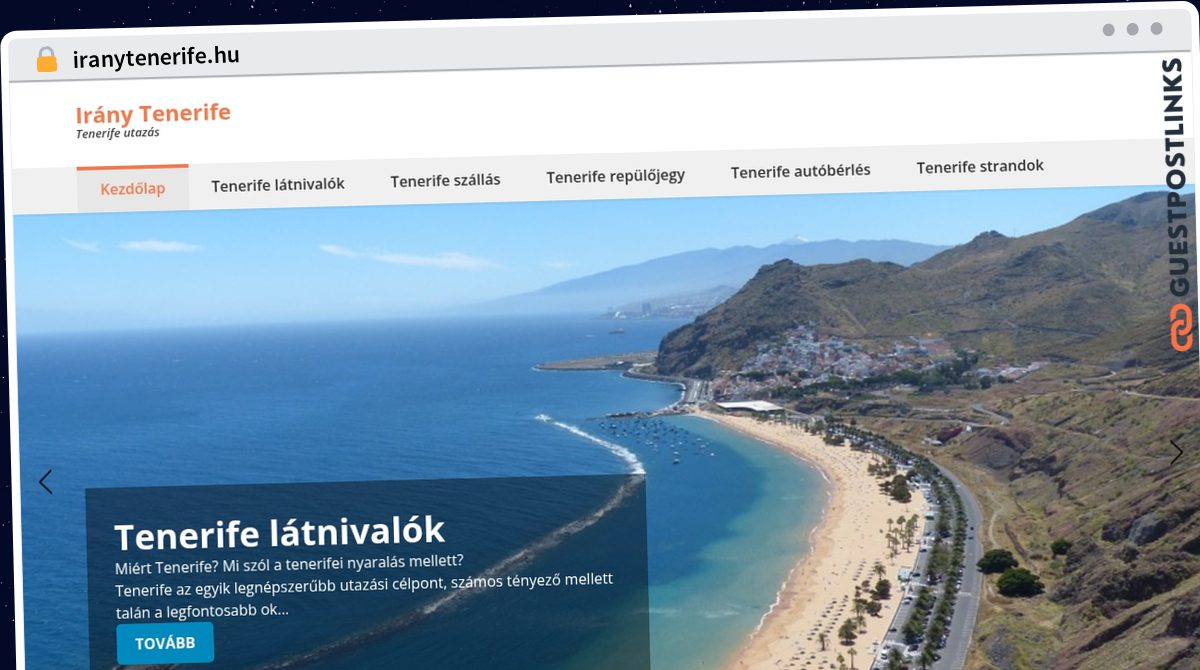Click the last gray window dot
The image size is (1200, 670).
click(1156, 29)
